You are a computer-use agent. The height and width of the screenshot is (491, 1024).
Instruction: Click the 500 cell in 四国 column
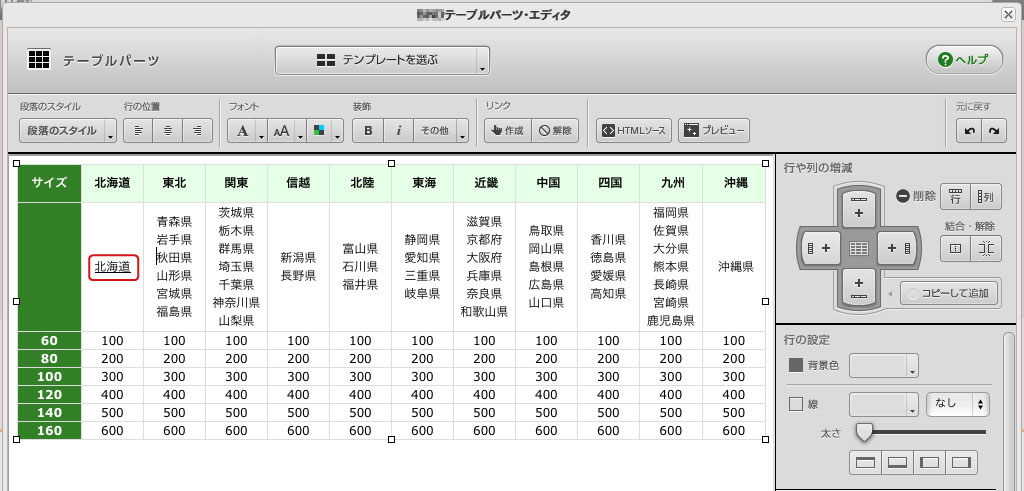click(x=609, y=413)
